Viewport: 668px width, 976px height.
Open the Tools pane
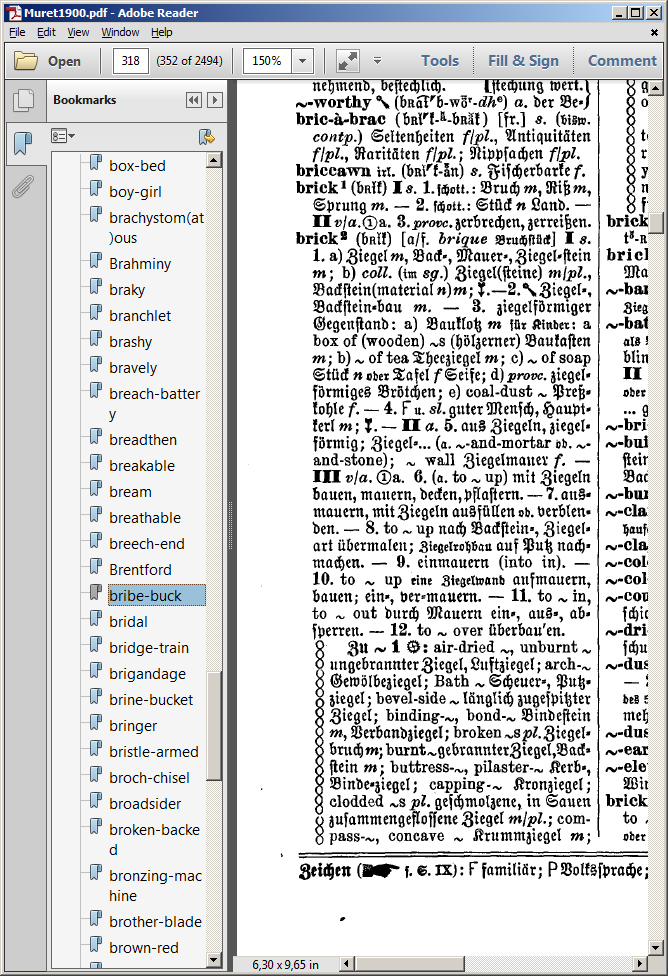[440, 61]
